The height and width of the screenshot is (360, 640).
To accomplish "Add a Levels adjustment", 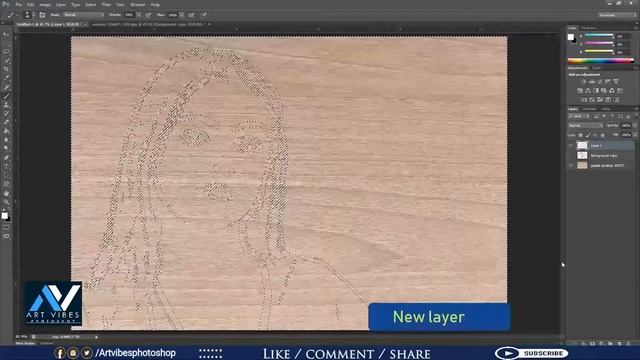I will tap(592, 82).
